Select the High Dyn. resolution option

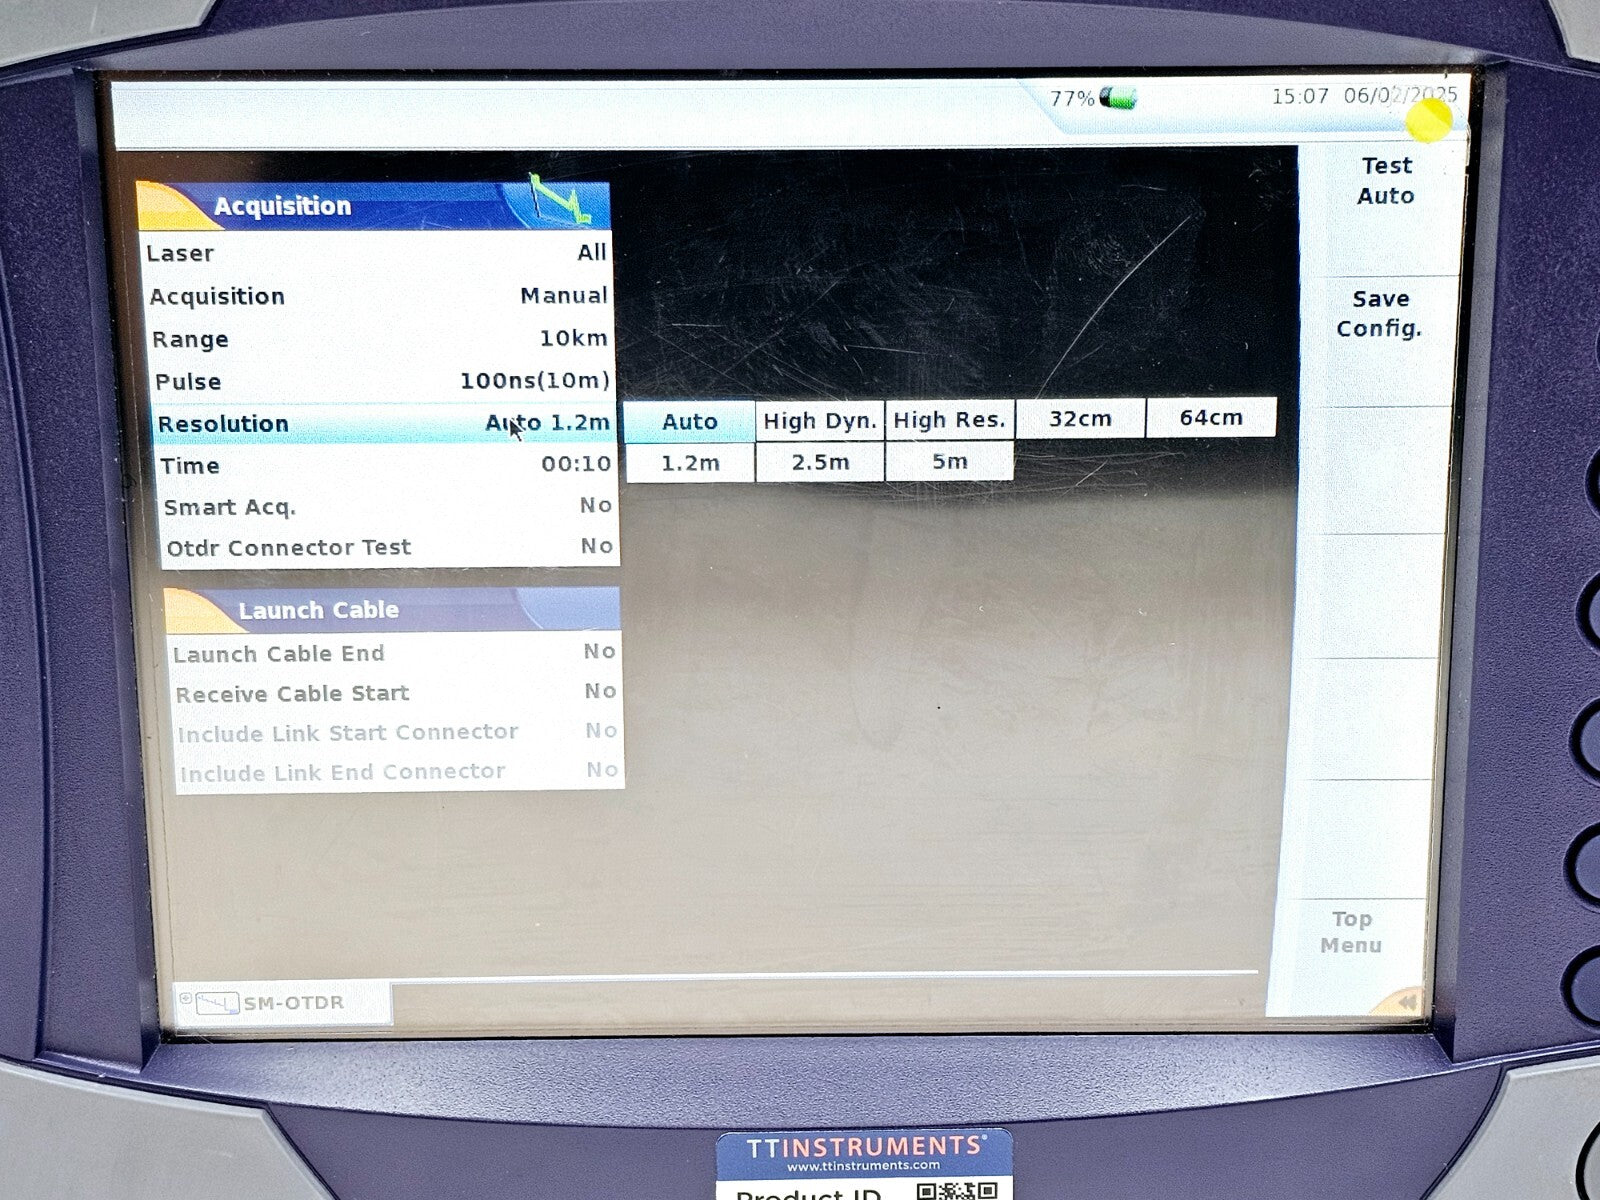pyautogui.click(x=818, y=421)
